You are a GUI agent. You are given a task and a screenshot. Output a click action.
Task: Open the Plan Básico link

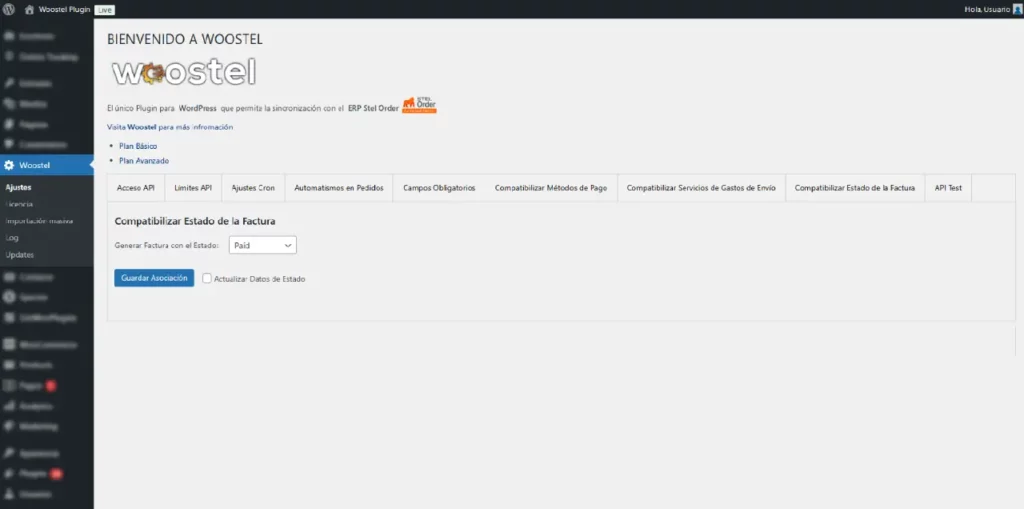(138, 146)
